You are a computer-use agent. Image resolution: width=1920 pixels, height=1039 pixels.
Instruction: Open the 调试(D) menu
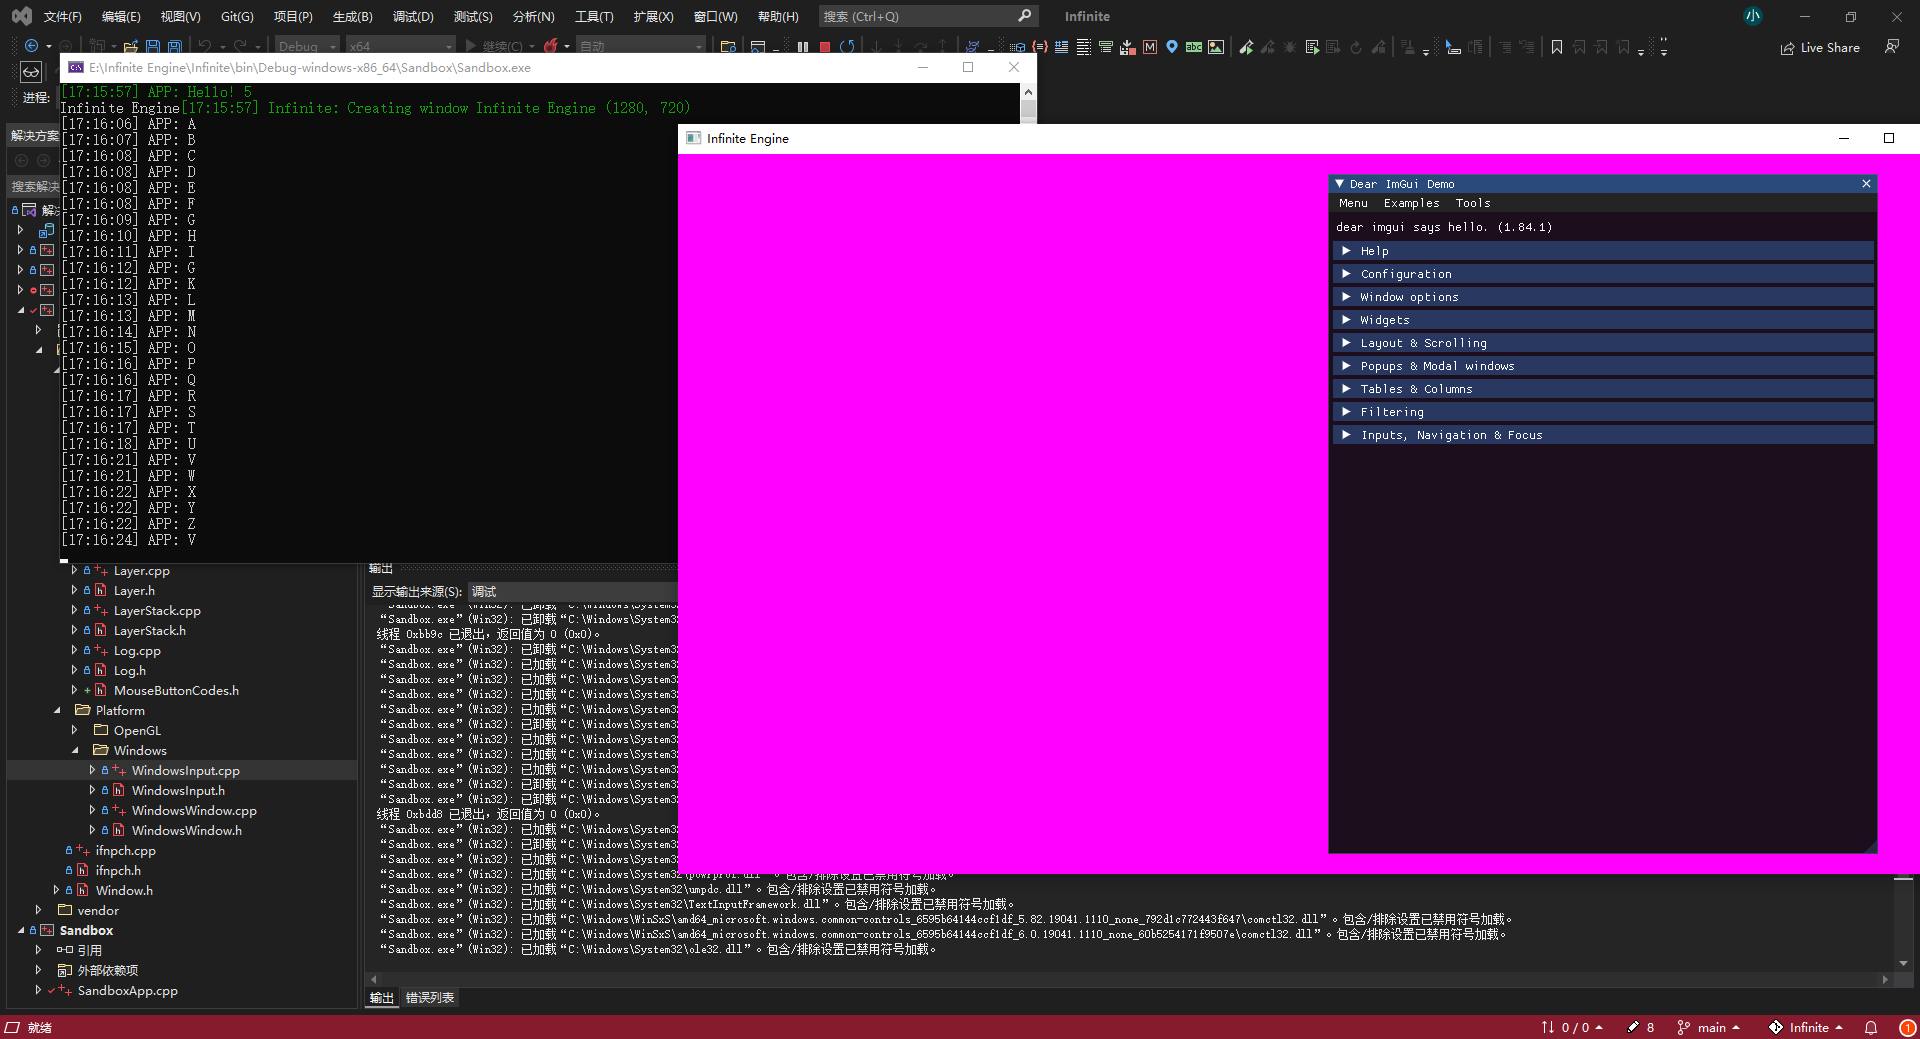point(413,16)
